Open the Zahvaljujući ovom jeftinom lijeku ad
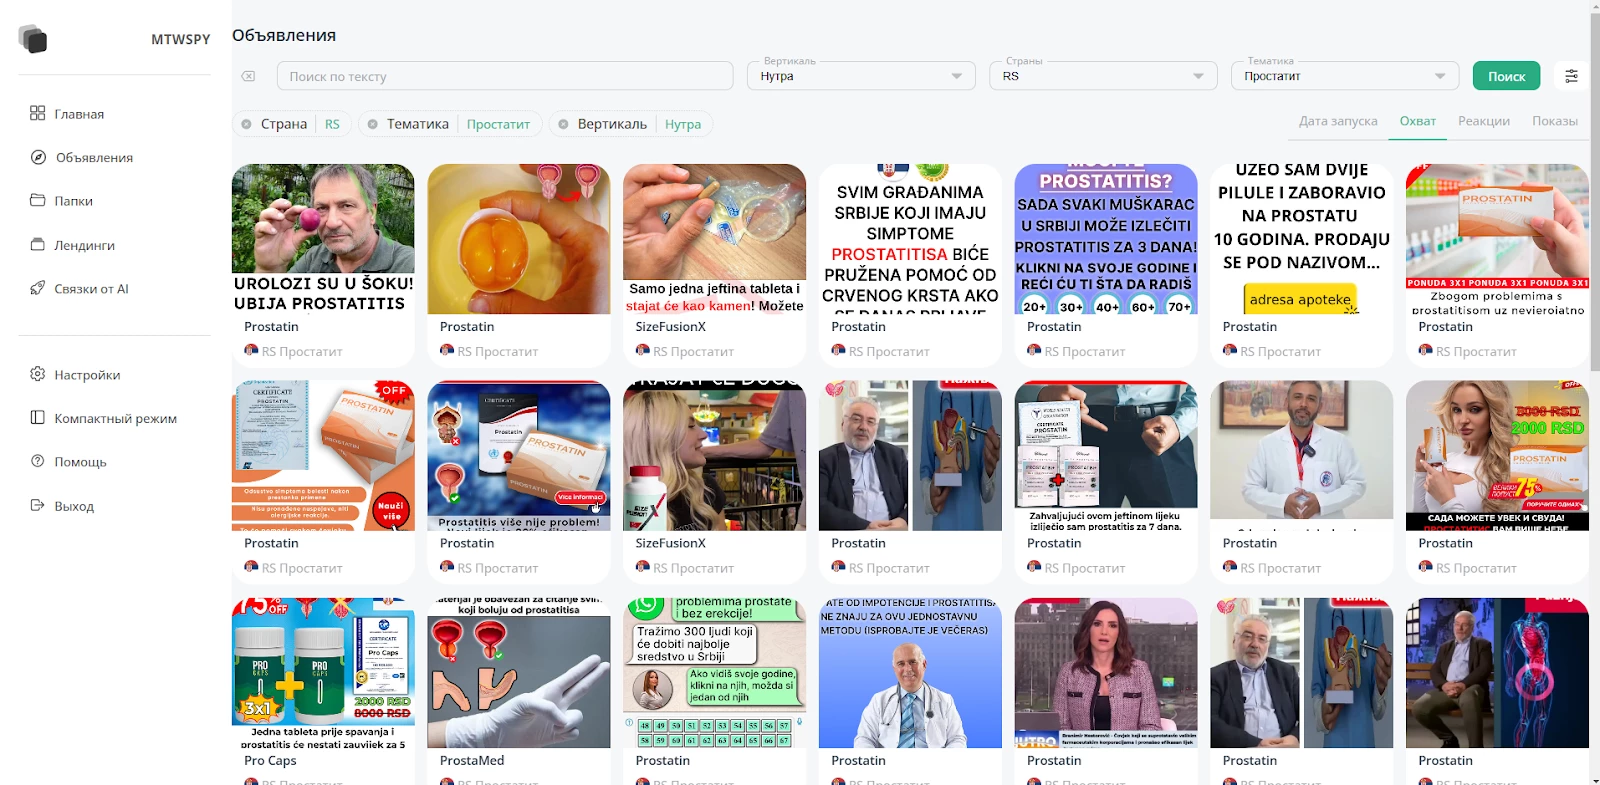This screenshot has width=1600, height=785. point(1106,455)
